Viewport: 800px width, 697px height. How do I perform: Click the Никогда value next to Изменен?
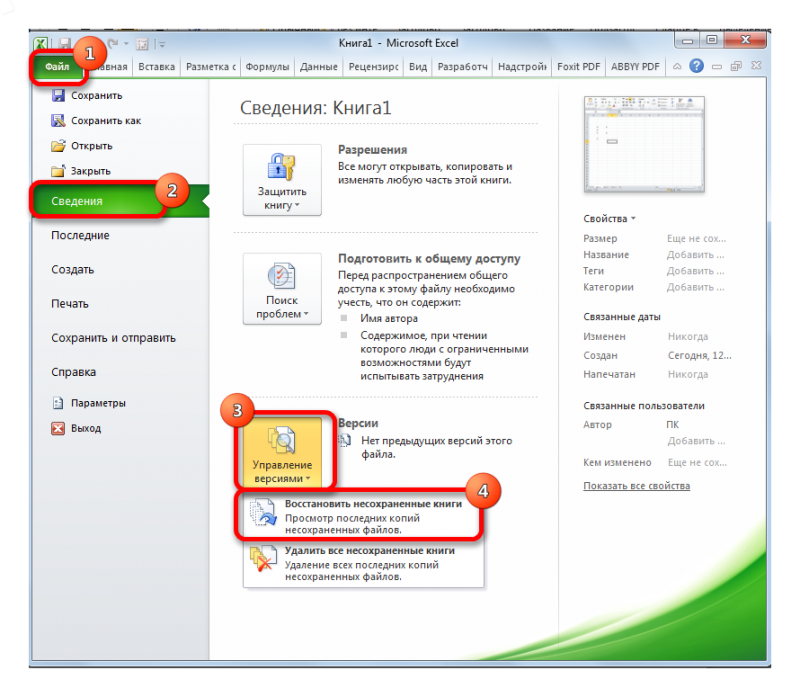click(688, 337)
